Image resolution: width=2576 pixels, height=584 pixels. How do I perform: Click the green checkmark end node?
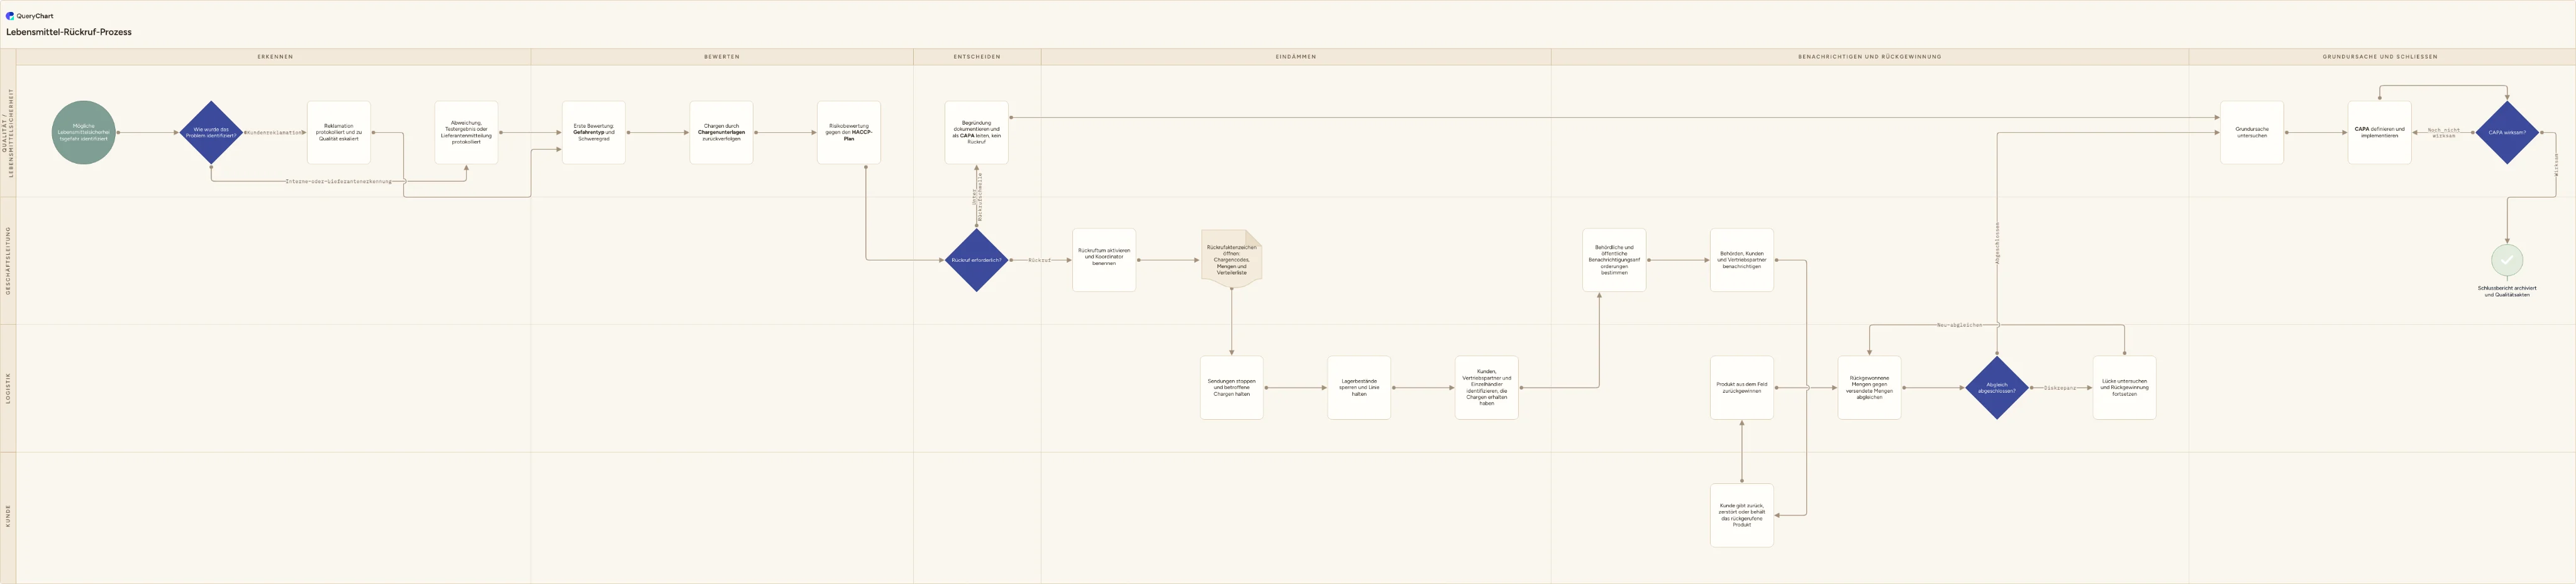(x=2507, y=260)
